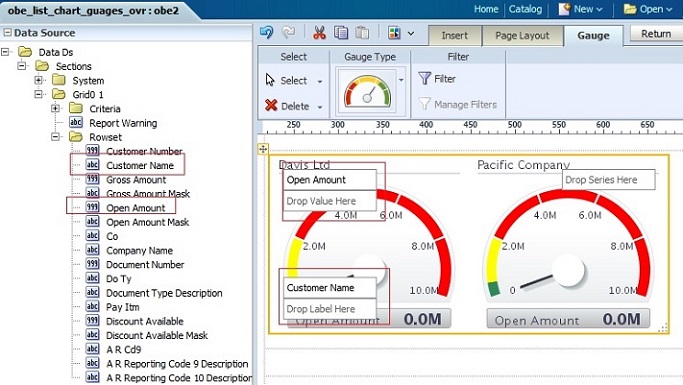This screenshot has width=683, height=385.
Task: Click the Criteria folder icon
Action: click(76, 108)
